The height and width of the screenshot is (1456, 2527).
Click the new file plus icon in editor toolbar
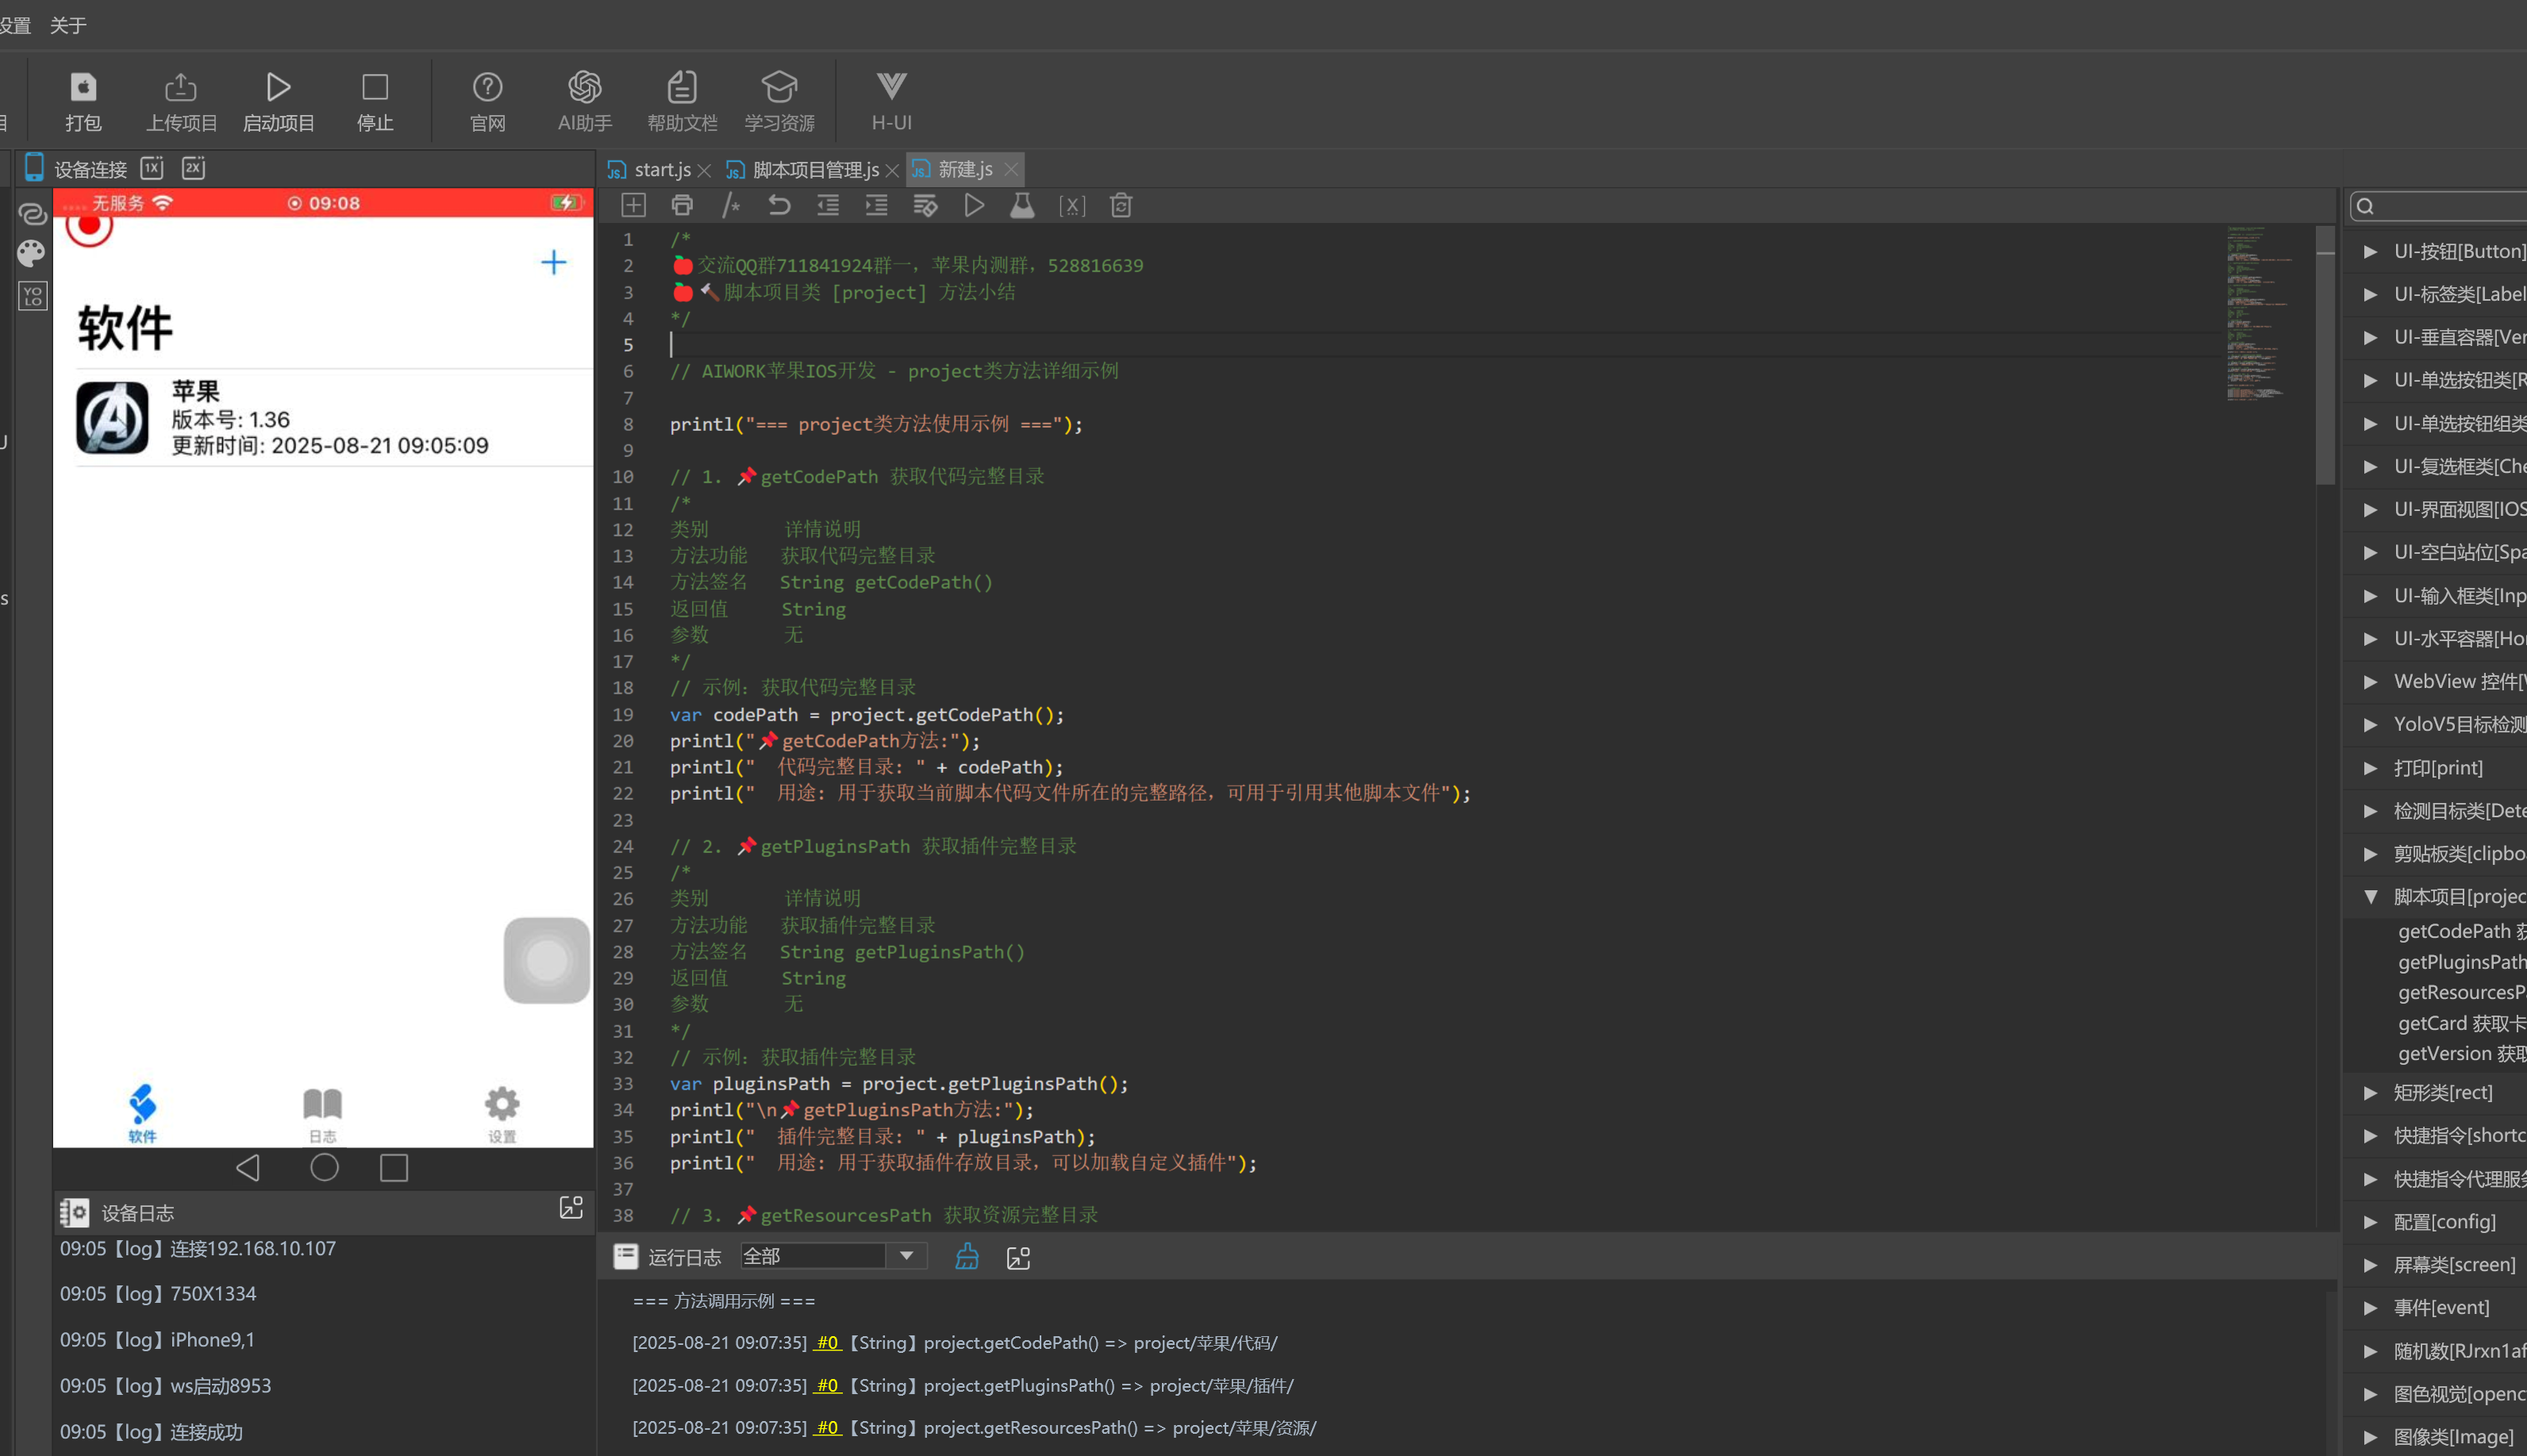coord(633,205)
